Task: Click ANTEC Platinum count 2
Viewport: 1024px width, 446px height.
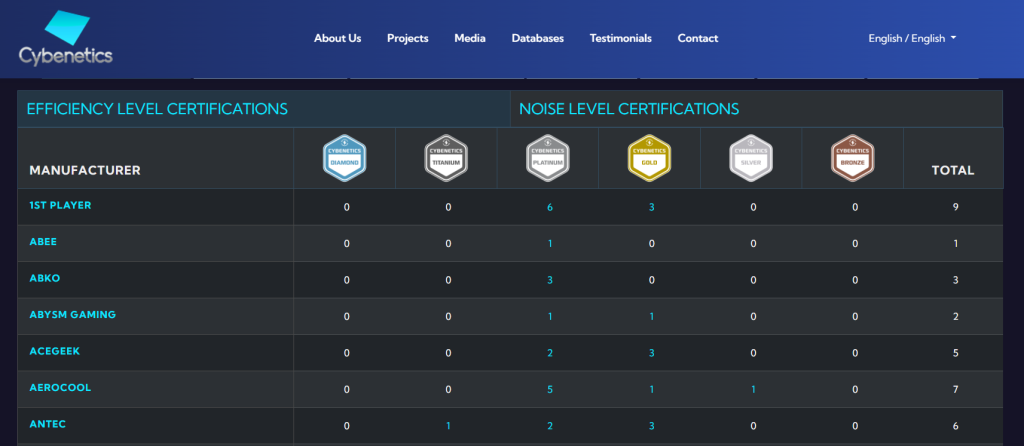Action: (550, 427)
